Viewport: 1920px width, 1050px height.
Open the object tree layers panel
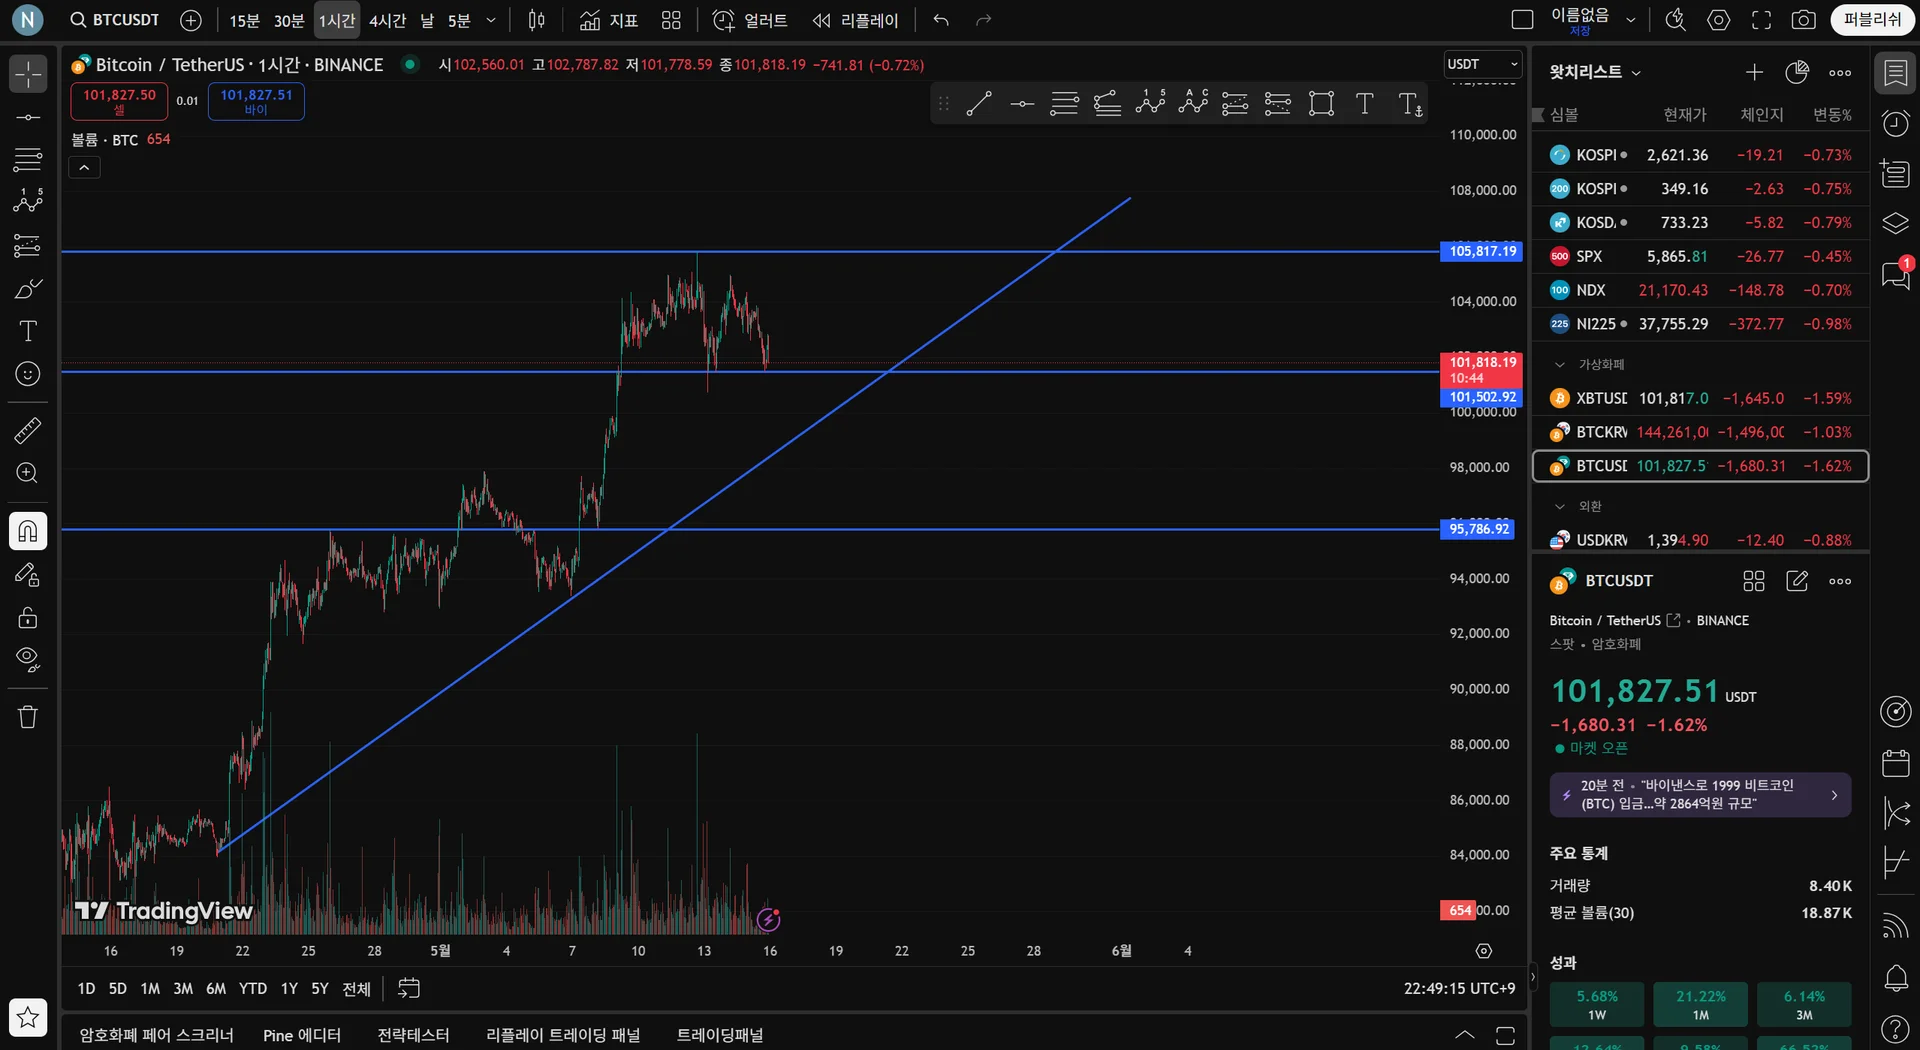(1895, 223)
